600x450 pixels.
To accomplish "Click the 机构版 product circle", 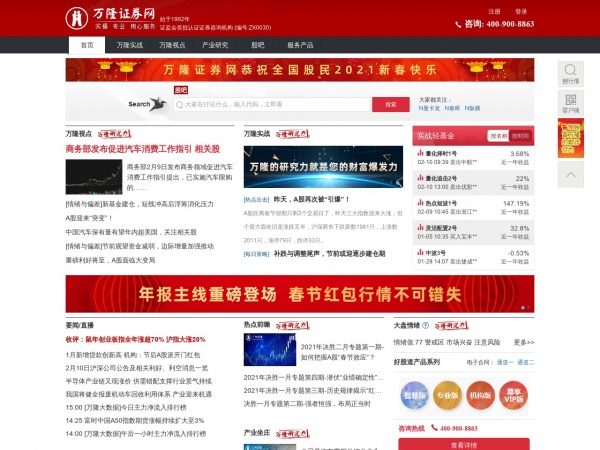I will (481, 395).
